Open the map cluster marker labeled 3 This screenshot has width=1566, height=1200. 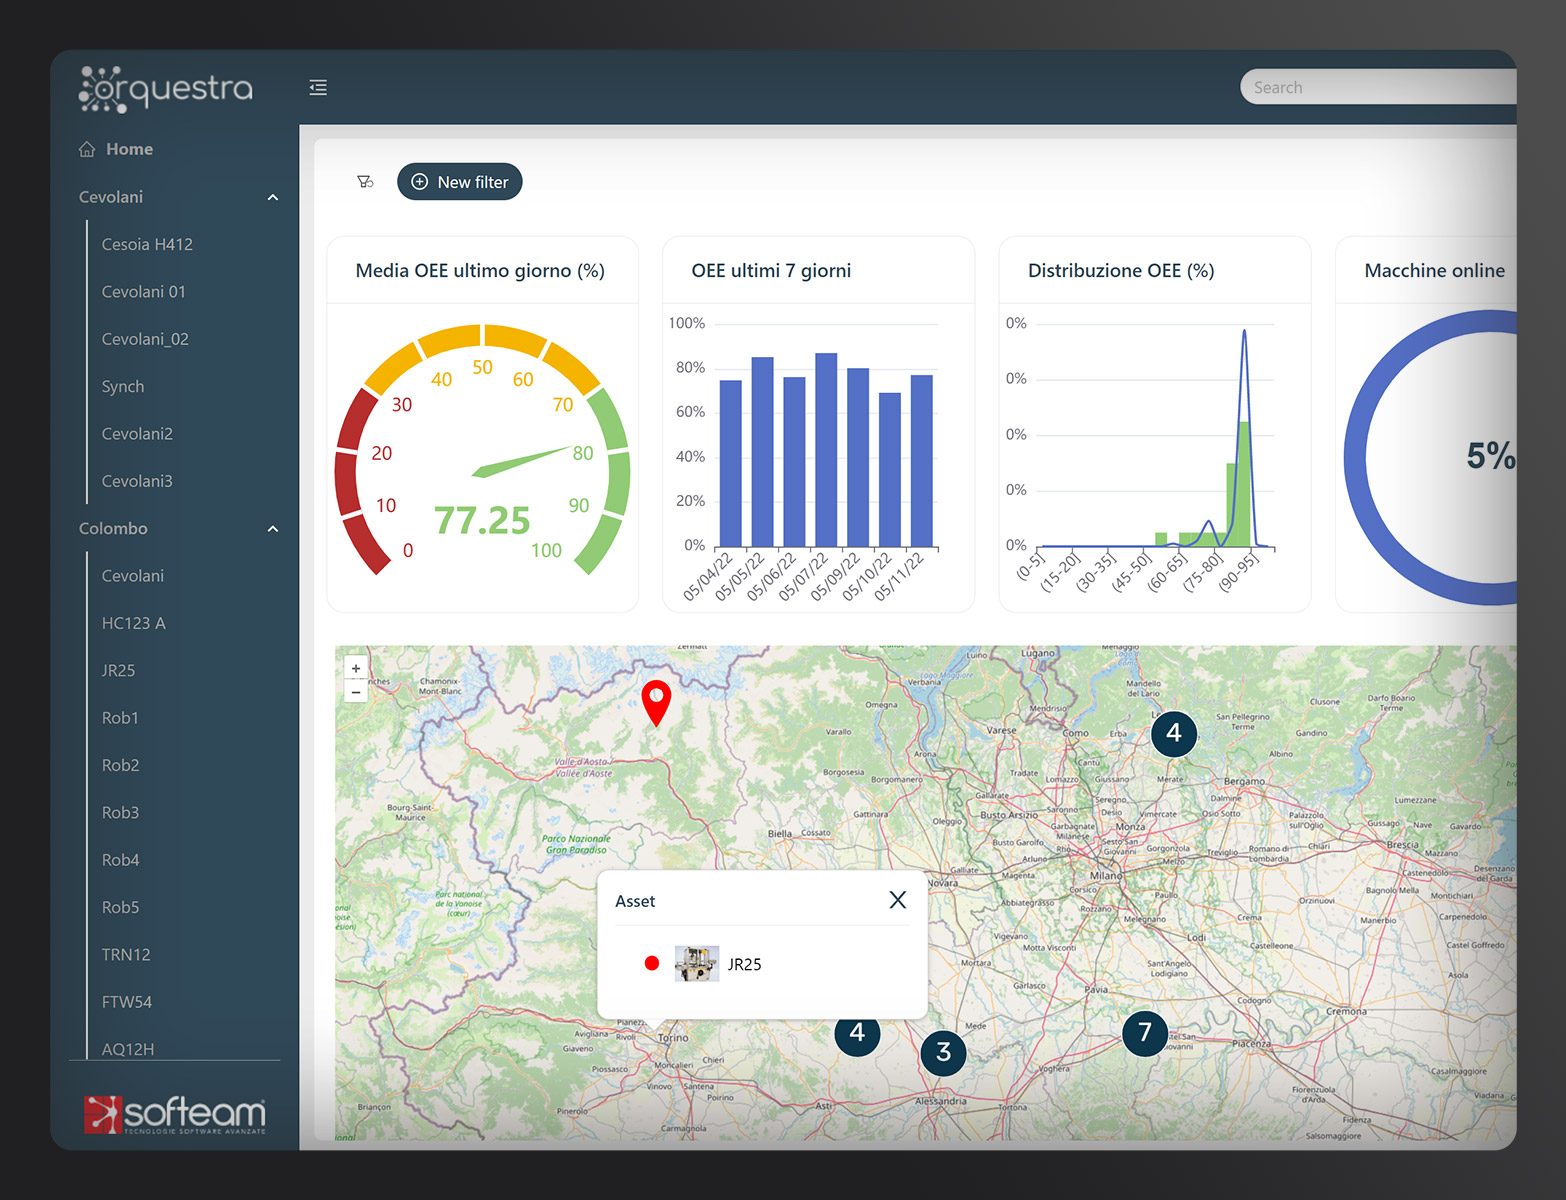pyautogui.click(x=943, y=1052)
